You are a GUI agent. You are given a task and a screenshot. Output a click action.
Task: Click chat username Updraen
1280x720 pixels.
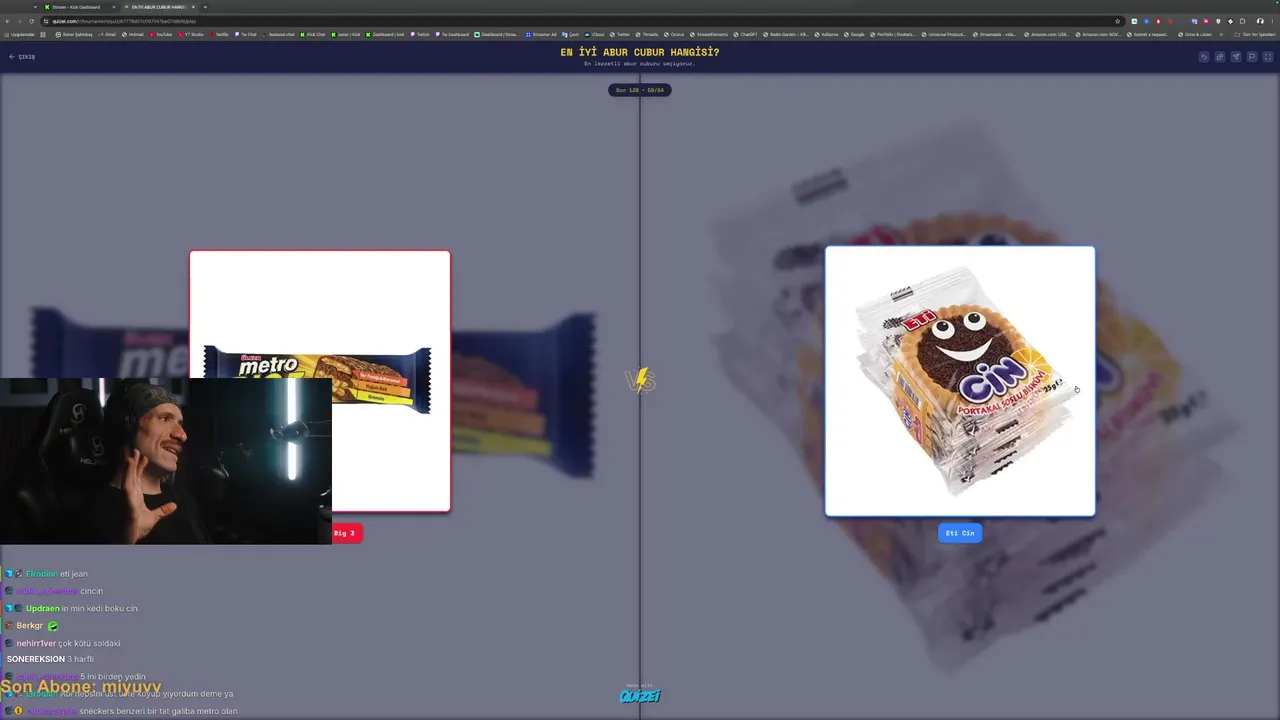point(42,608)
